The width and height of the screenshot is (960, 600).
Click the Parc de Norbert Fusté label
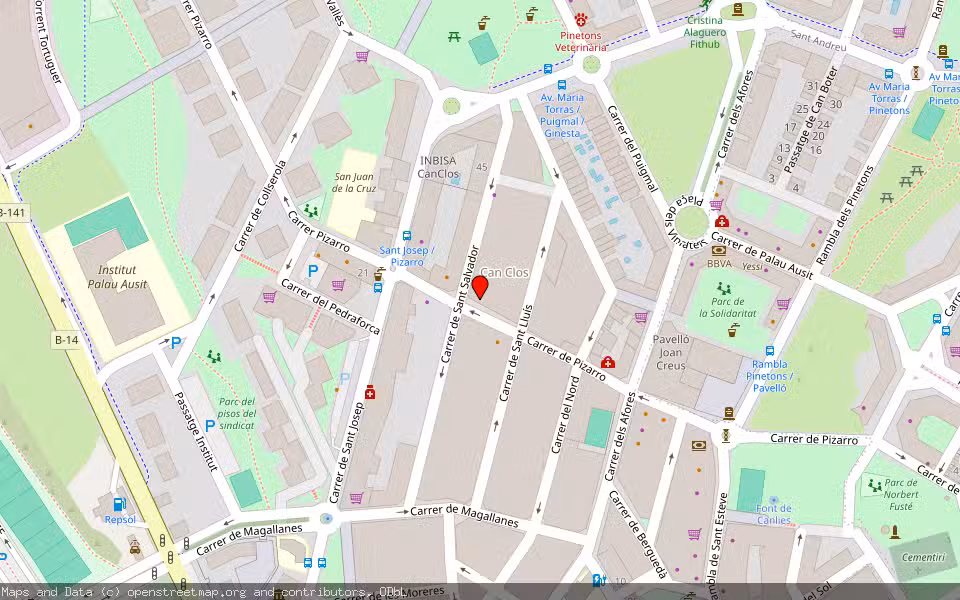(901, 494)
